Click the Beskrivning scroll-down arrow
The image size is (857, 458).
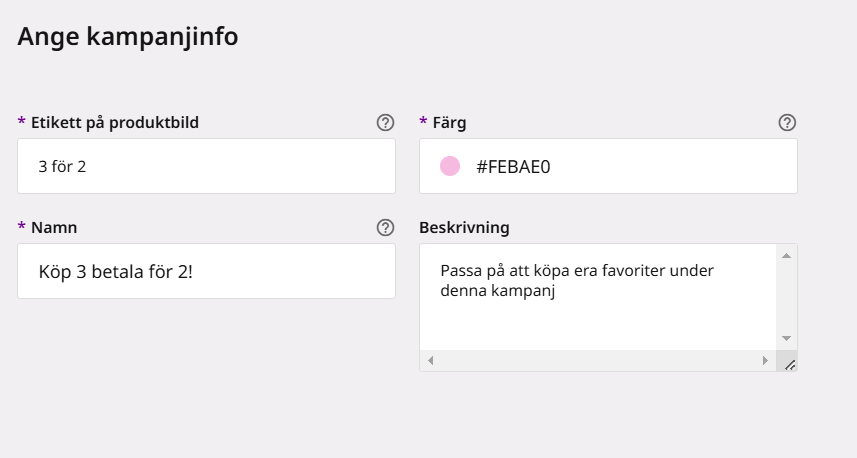(x=786, y=338)
